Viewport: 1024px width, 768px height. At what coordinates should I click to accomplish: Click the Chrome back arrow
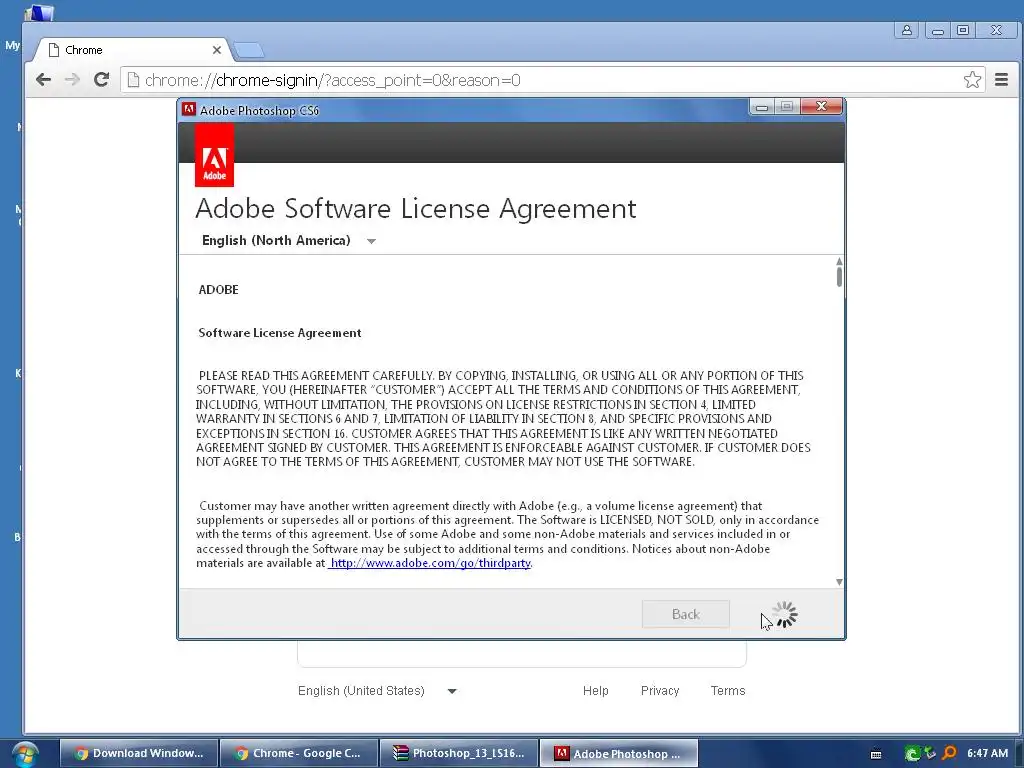43,80
